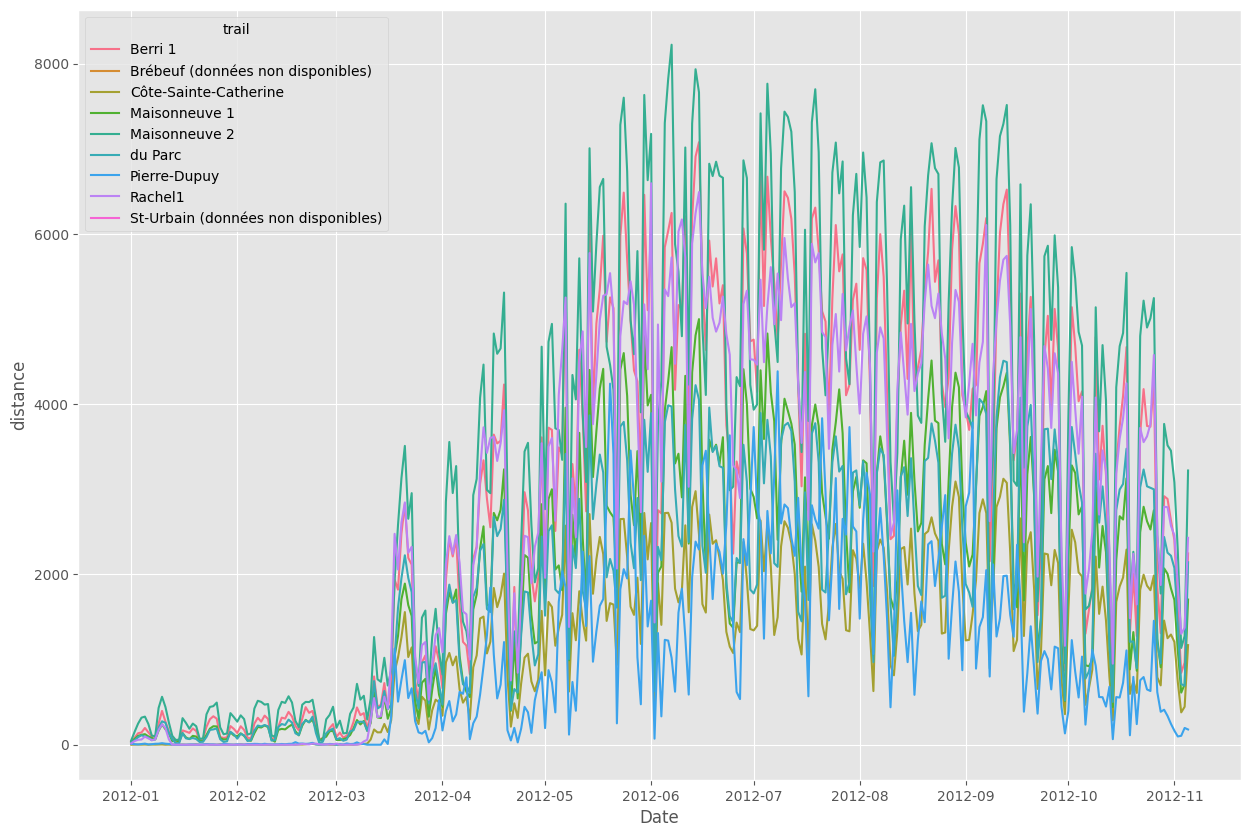The height and width of the screenshot is (837, 1250).
Task: Click the Berri 1 legend line swatch
Action: tap(106, 51)
